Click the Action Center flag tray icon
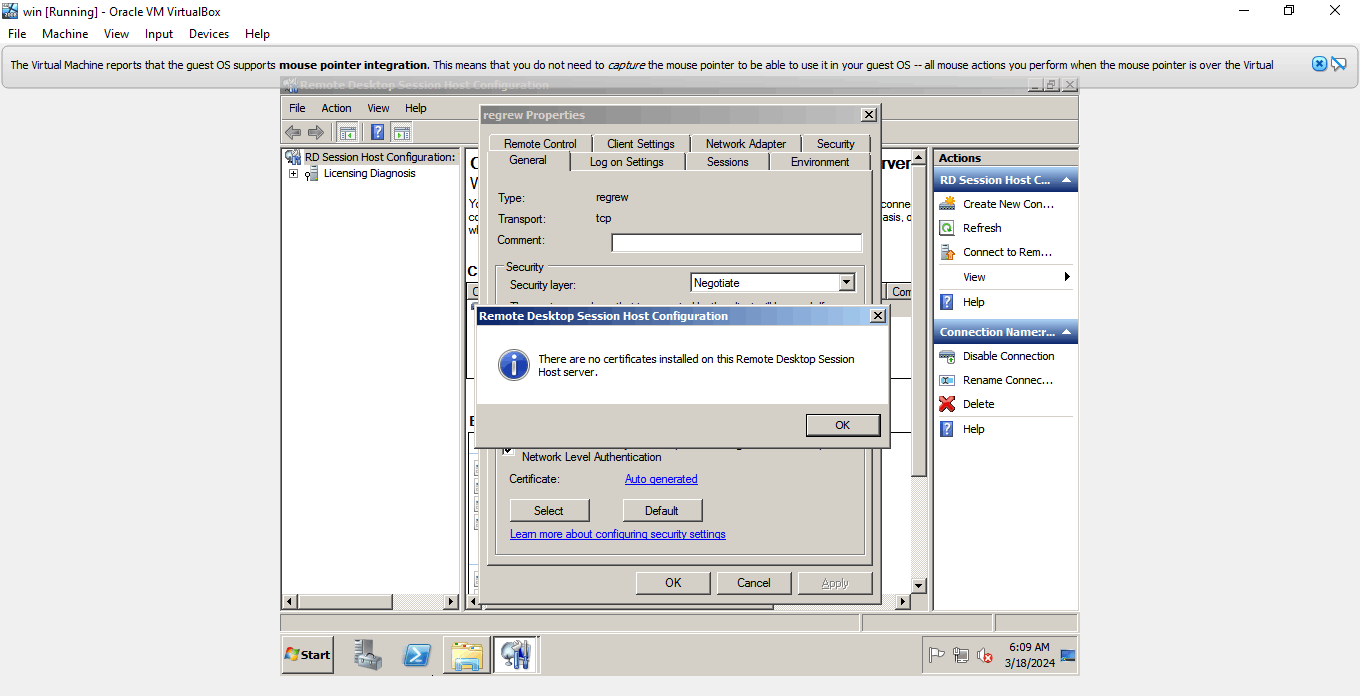Image resolution: width=1360 pixels, height=696 pixels. [937, 656]
